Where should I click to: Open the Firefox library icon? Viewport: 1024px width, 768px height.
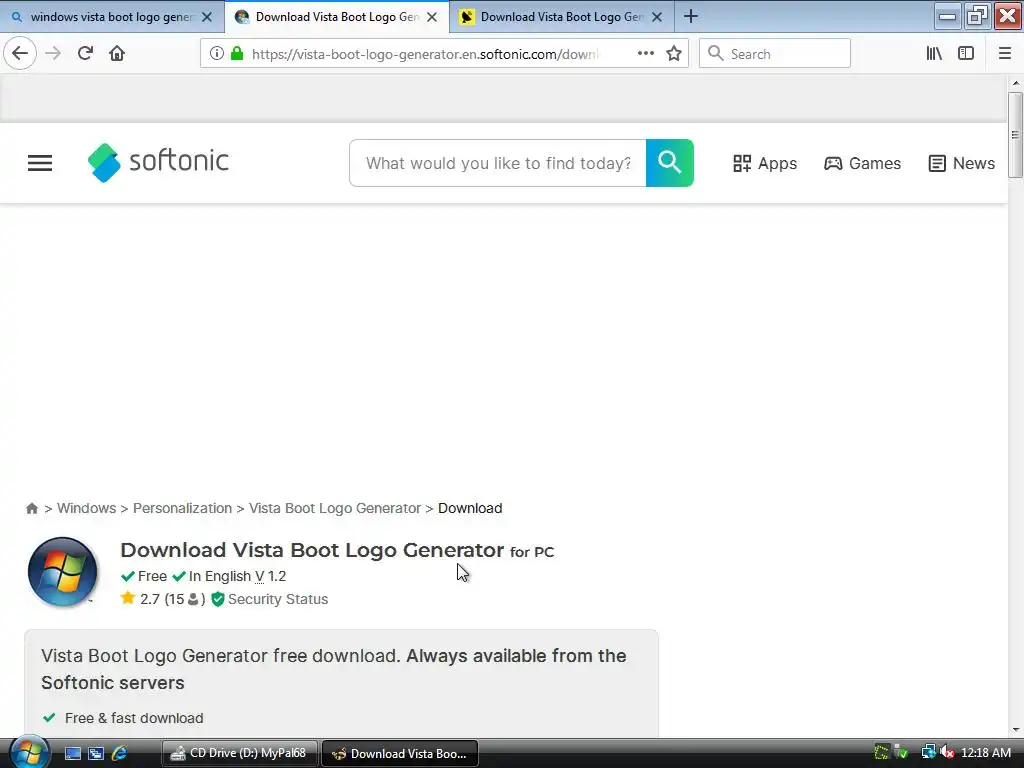tap(934, 54)
